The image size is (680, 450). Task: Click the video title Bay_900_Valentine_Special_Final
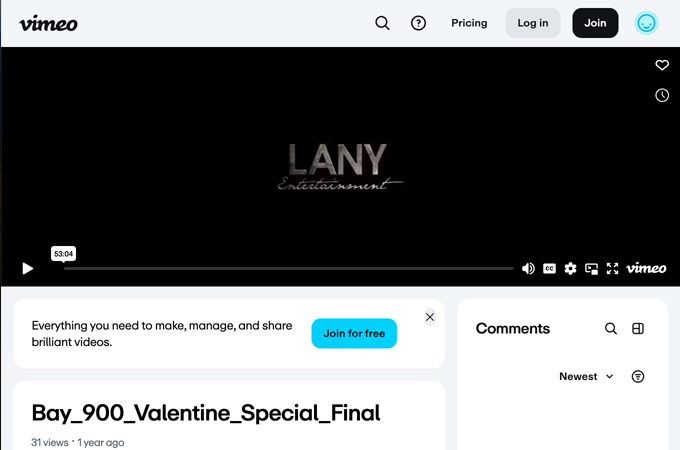coord(206,413)
